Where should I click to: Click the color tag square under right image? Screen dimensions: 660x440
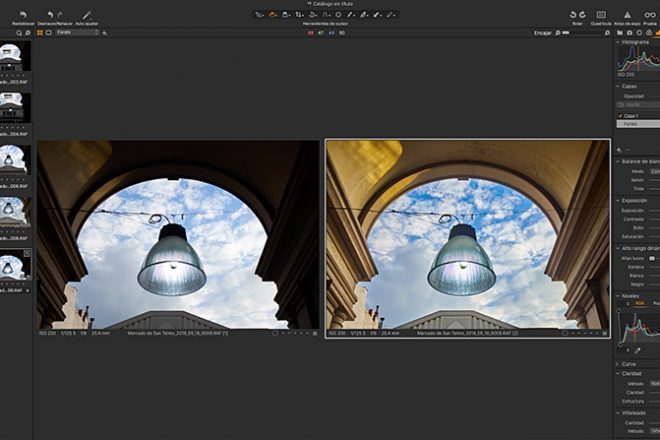click(564, 333)
